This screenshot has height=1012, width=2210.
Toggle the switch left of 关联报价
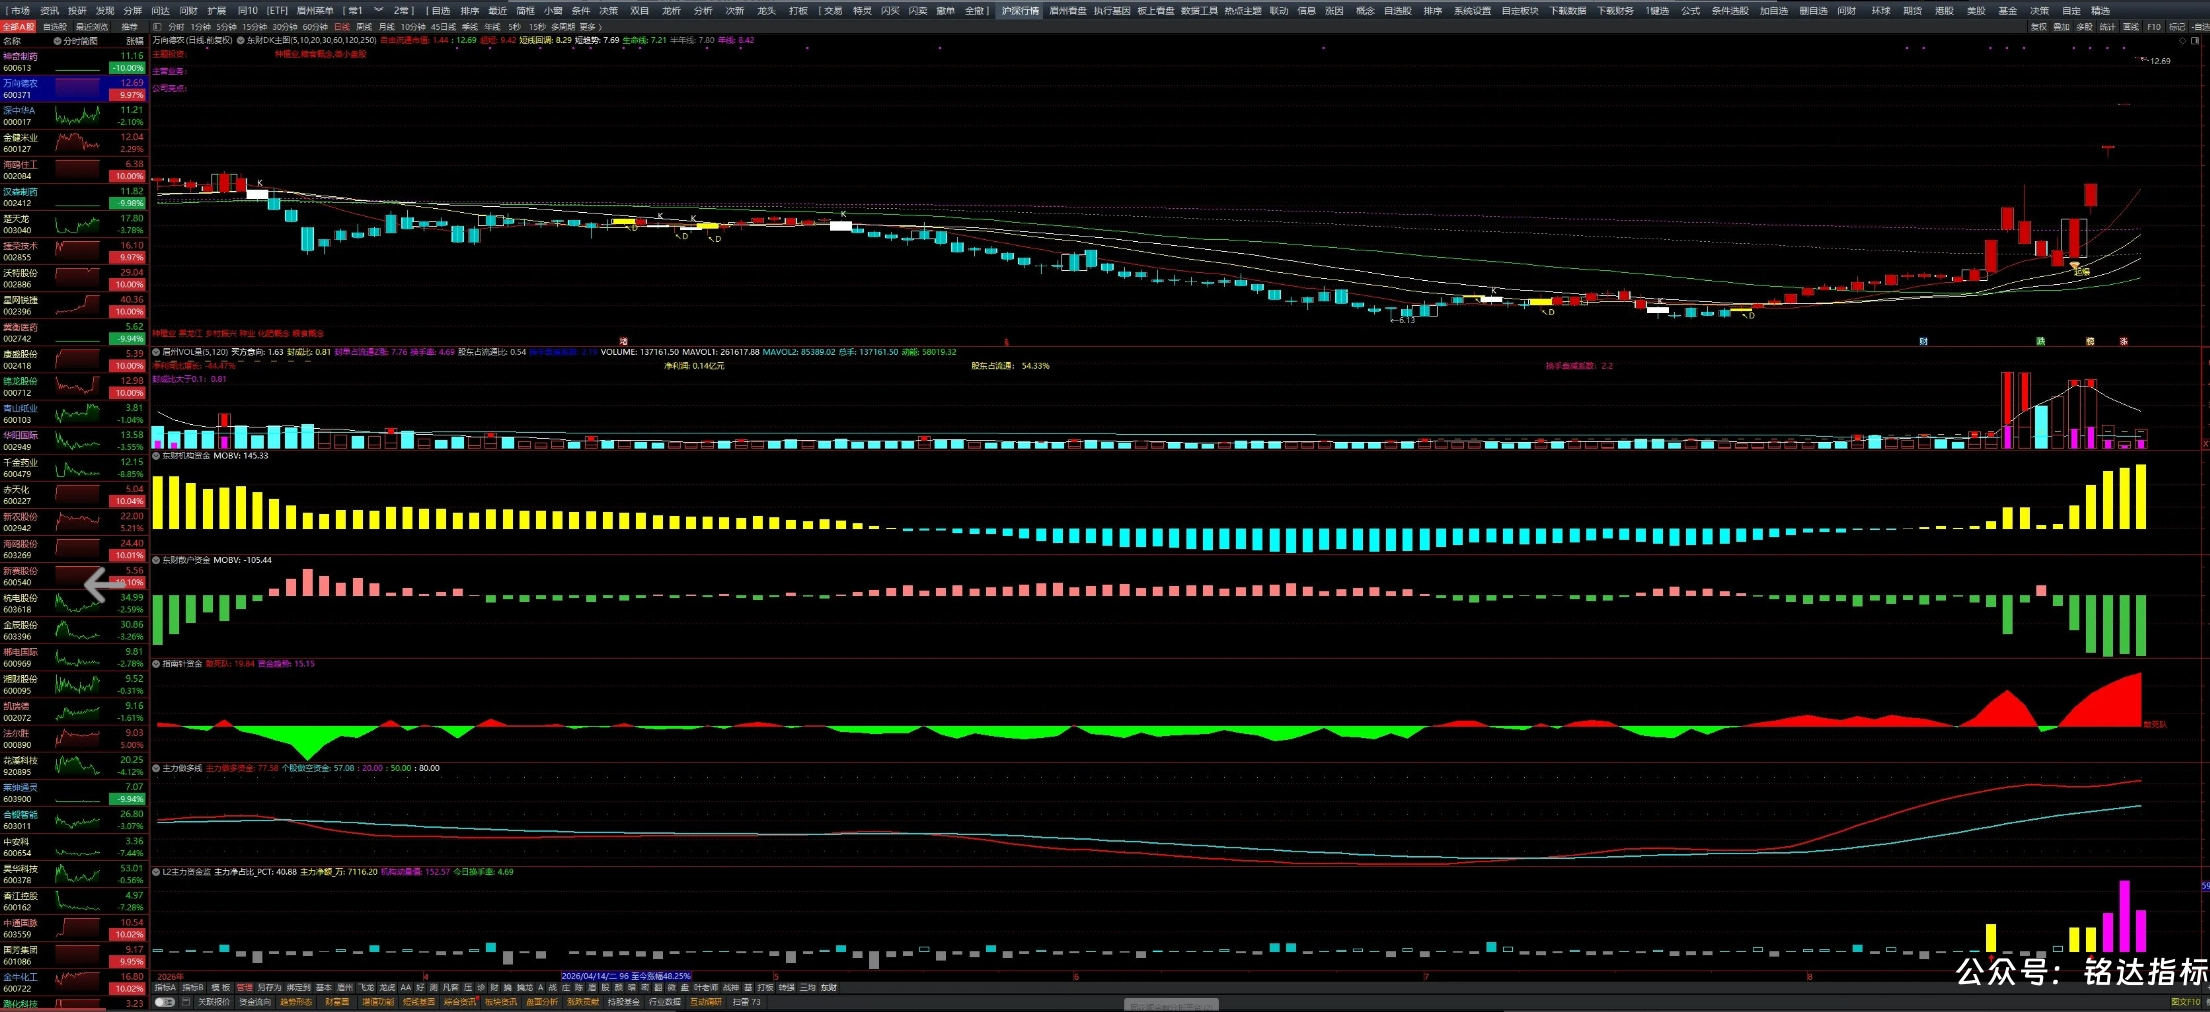point(165,1002)
